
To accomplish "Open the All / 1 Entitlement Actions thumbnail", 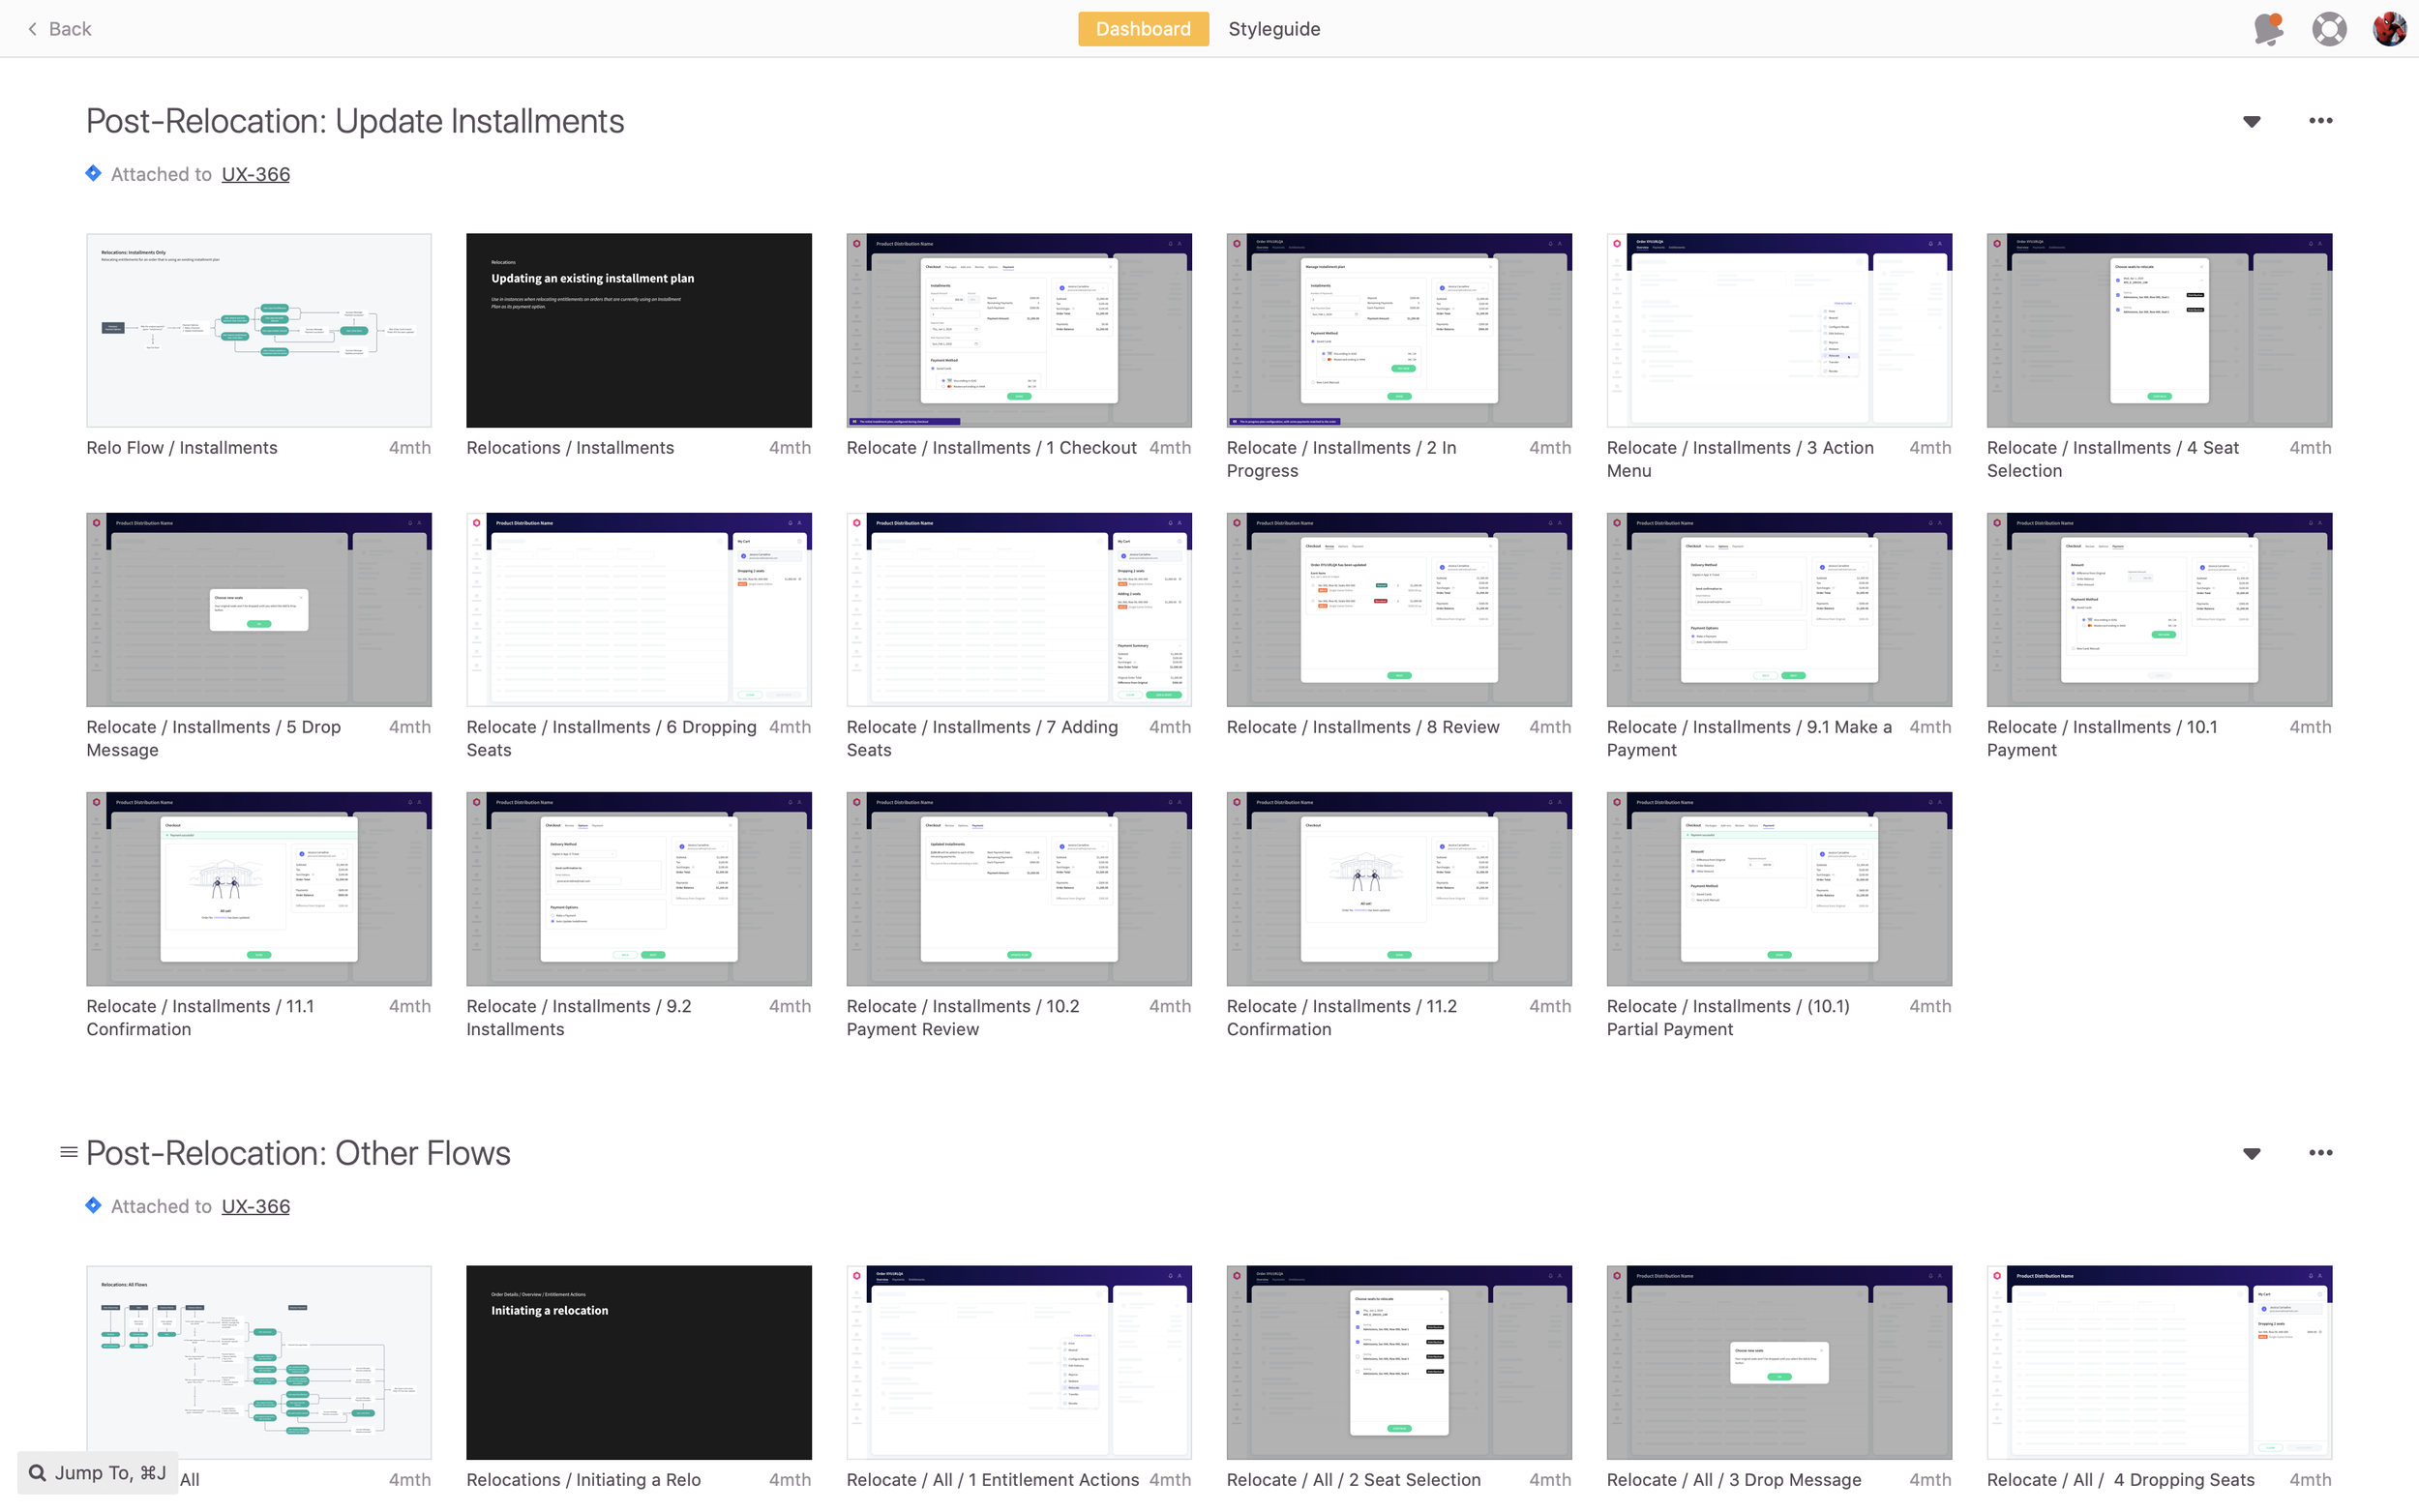I will pos(1019,1362).
